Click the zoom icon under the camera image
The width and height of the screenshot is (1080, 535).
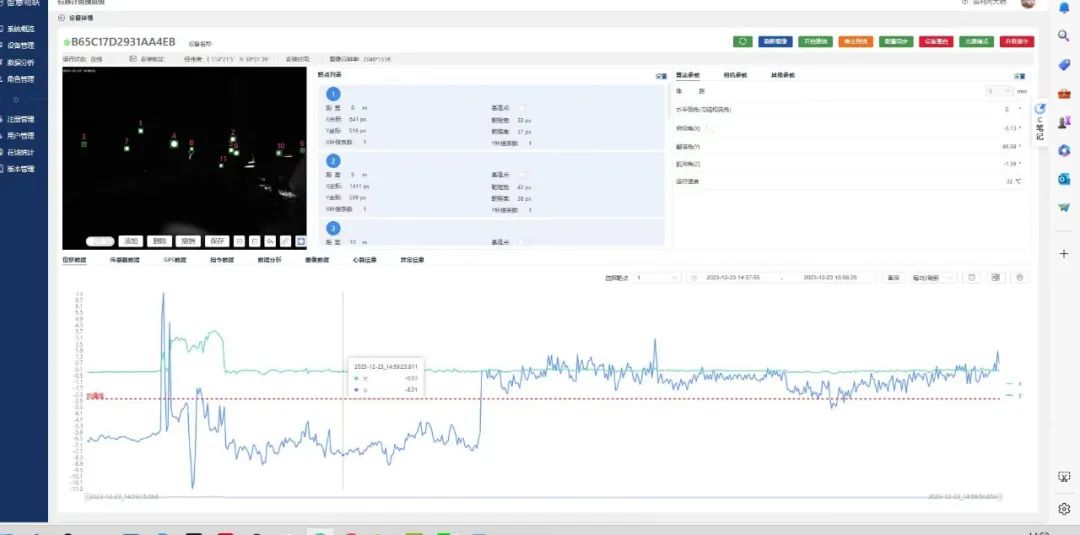pos(270,241)
